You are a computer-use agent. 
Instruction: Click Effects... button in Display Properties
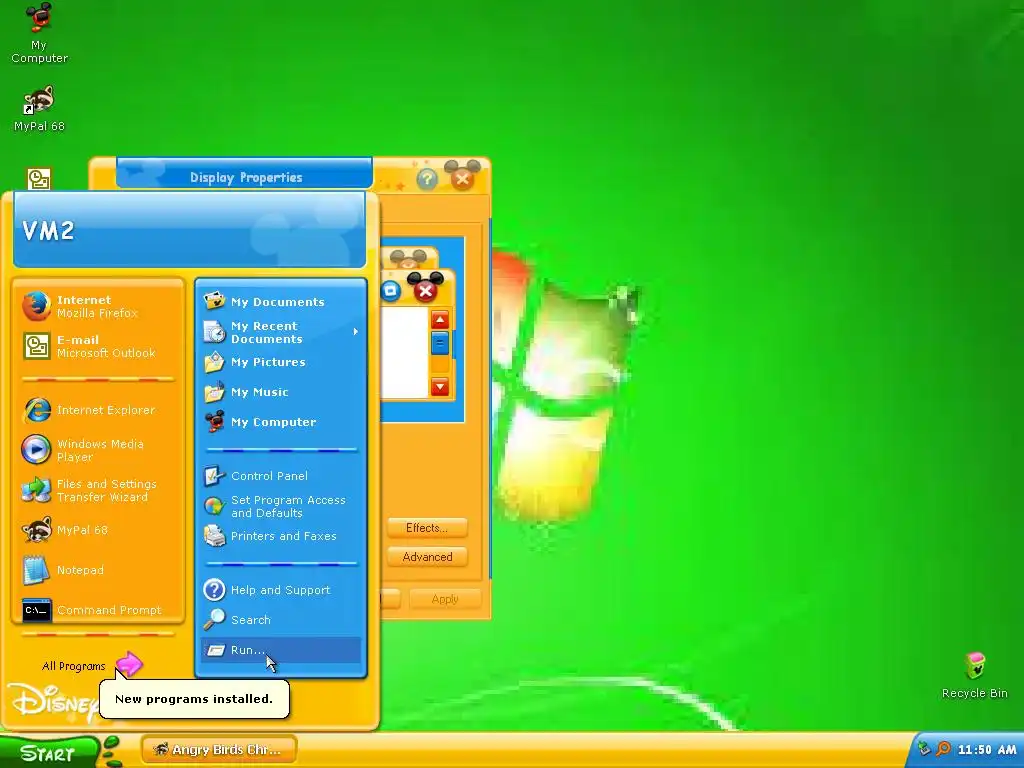[427, 528]
